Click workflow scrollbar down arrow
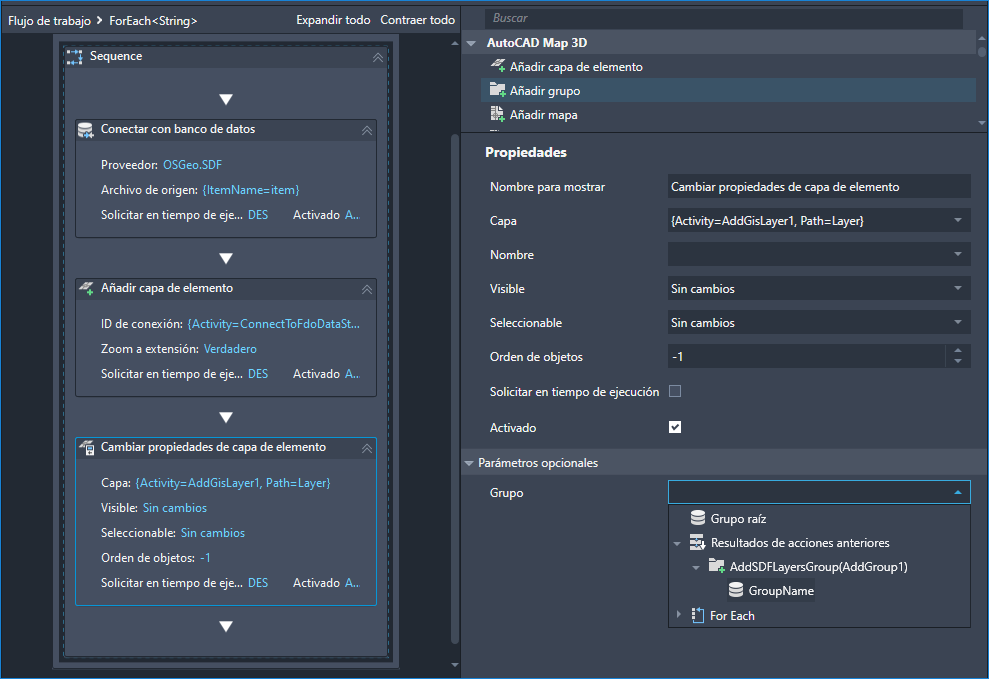This screenshot has width=989, height=679. coord(455,664)
